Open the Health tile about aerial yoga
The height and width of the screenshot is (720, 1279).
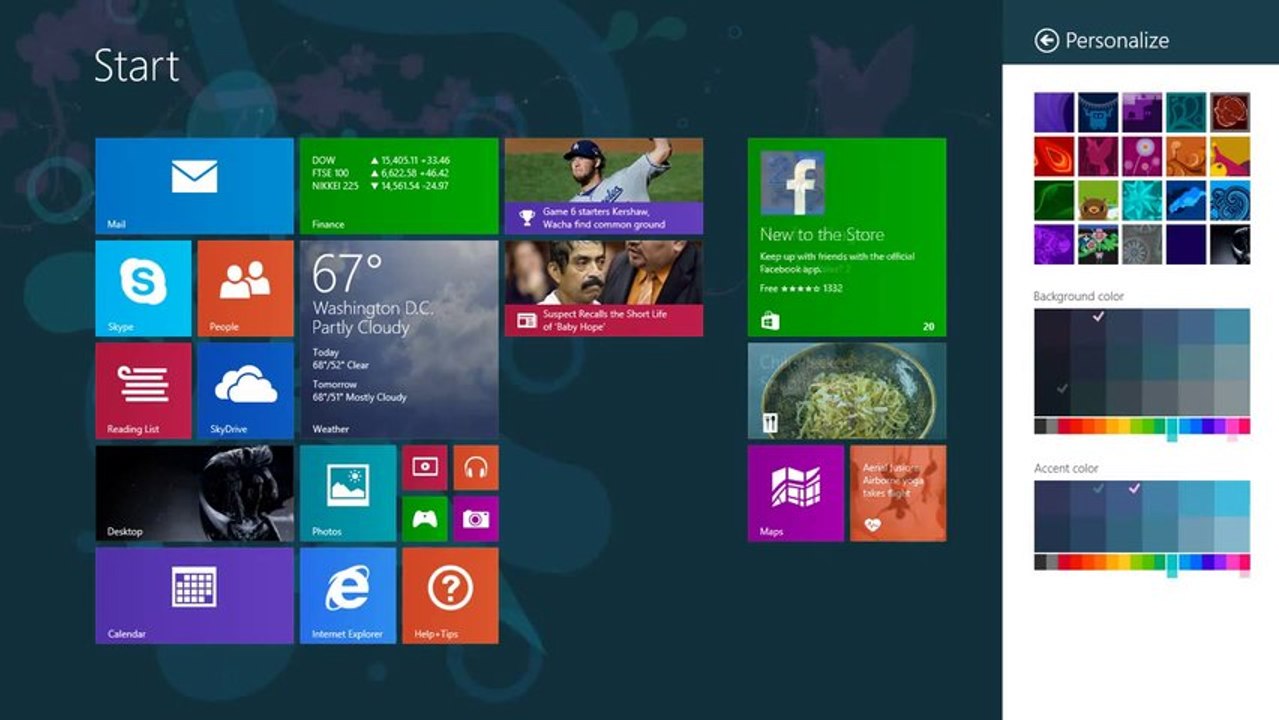898,493
